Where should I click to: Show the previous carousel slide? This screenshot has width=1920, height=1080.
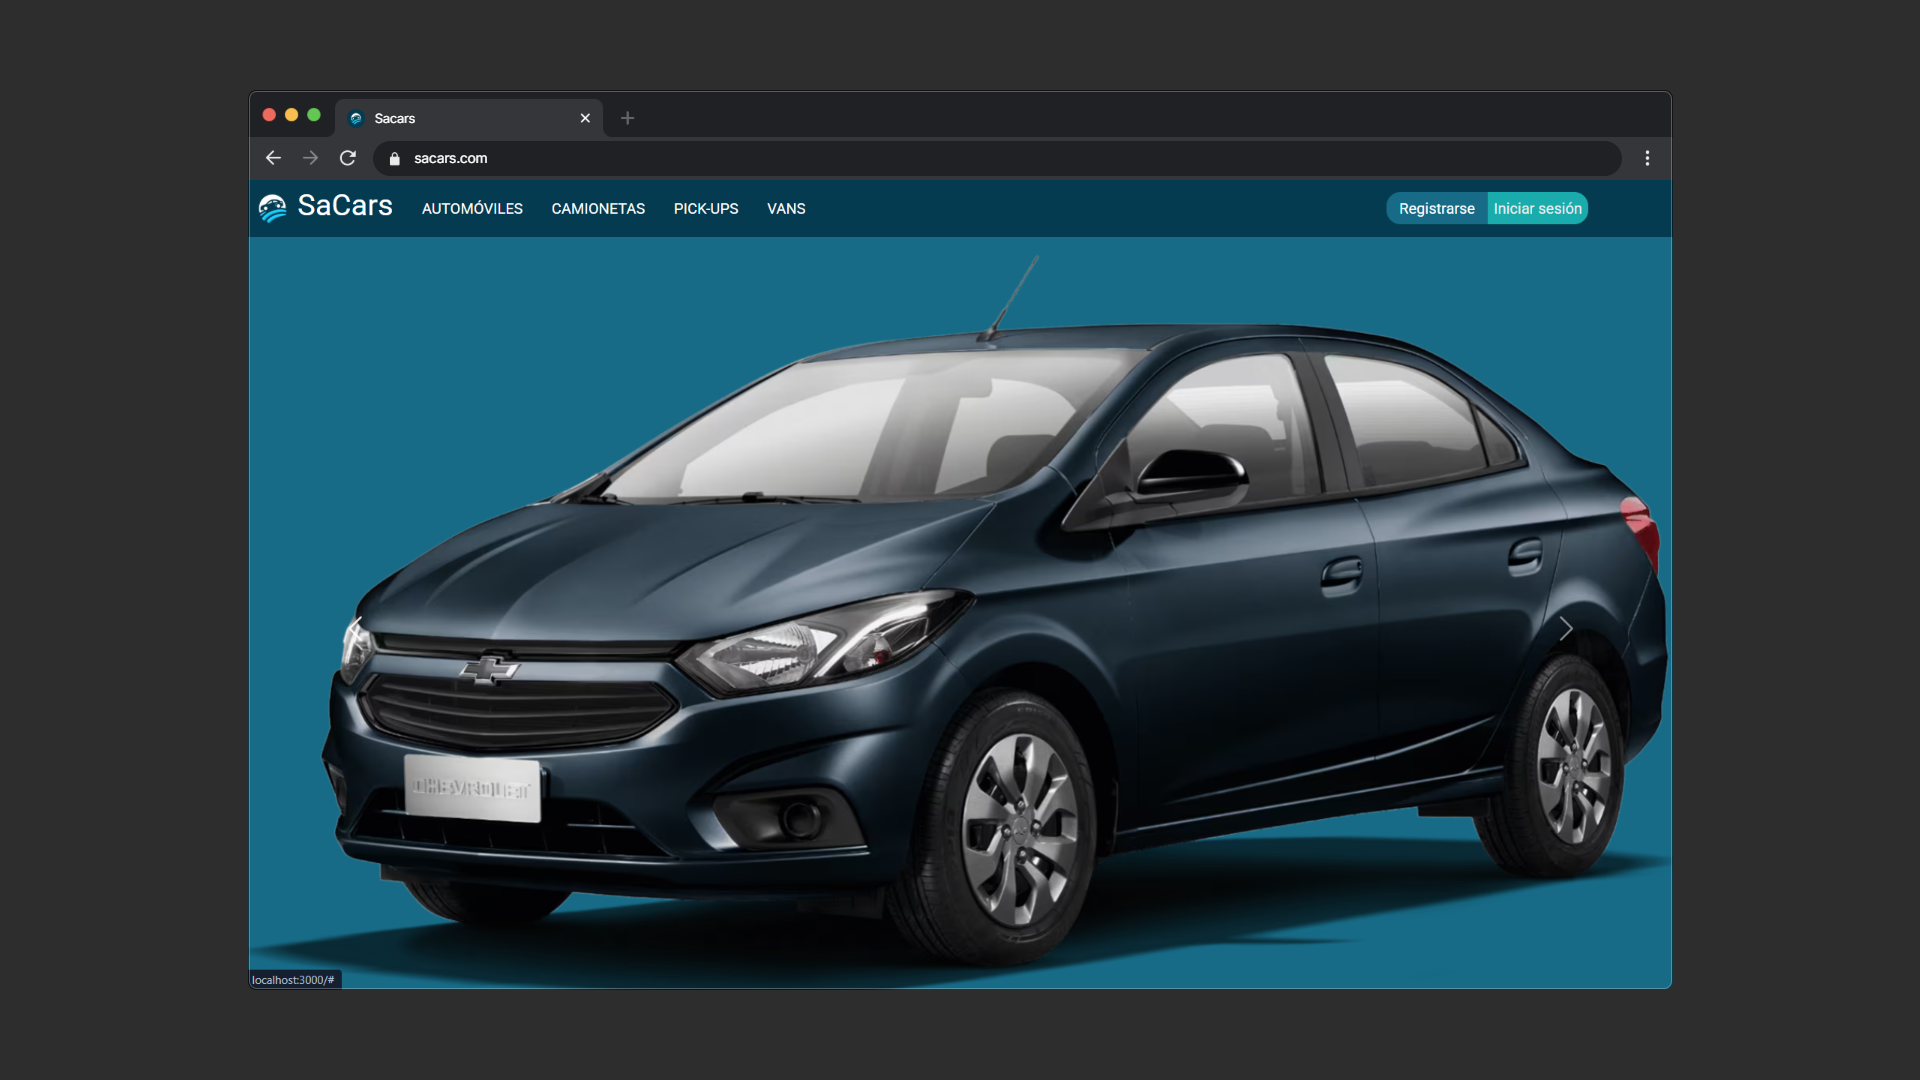[x=355, y=629]
